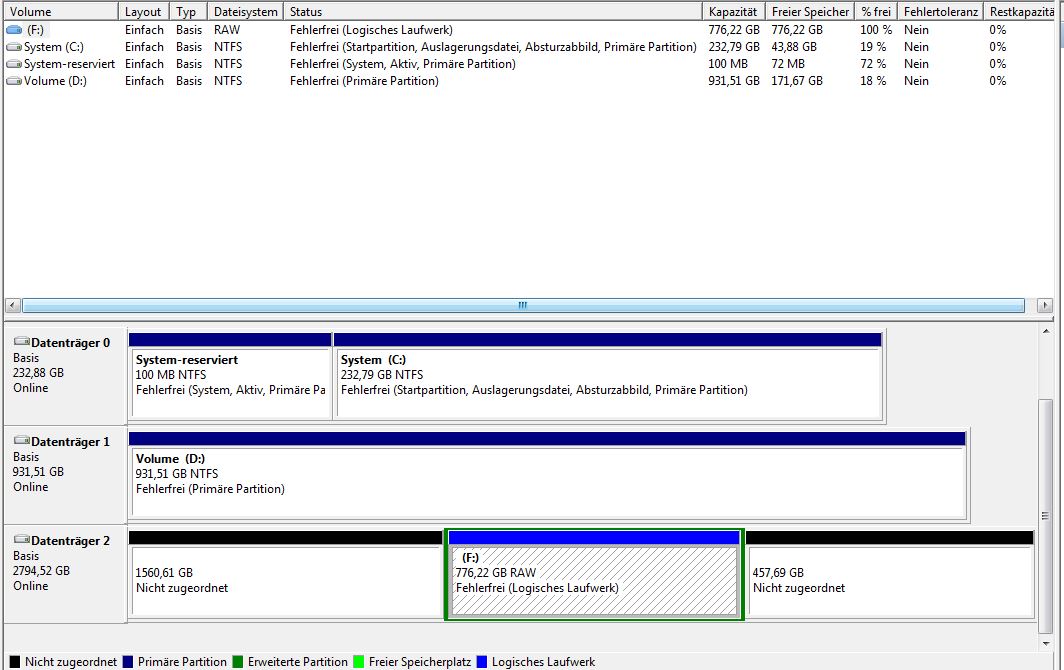This screenshot has height=670, width=1064.
Task: Select the Volume (D:) partition block on Datenträger 1
Action: coord(547,476)
